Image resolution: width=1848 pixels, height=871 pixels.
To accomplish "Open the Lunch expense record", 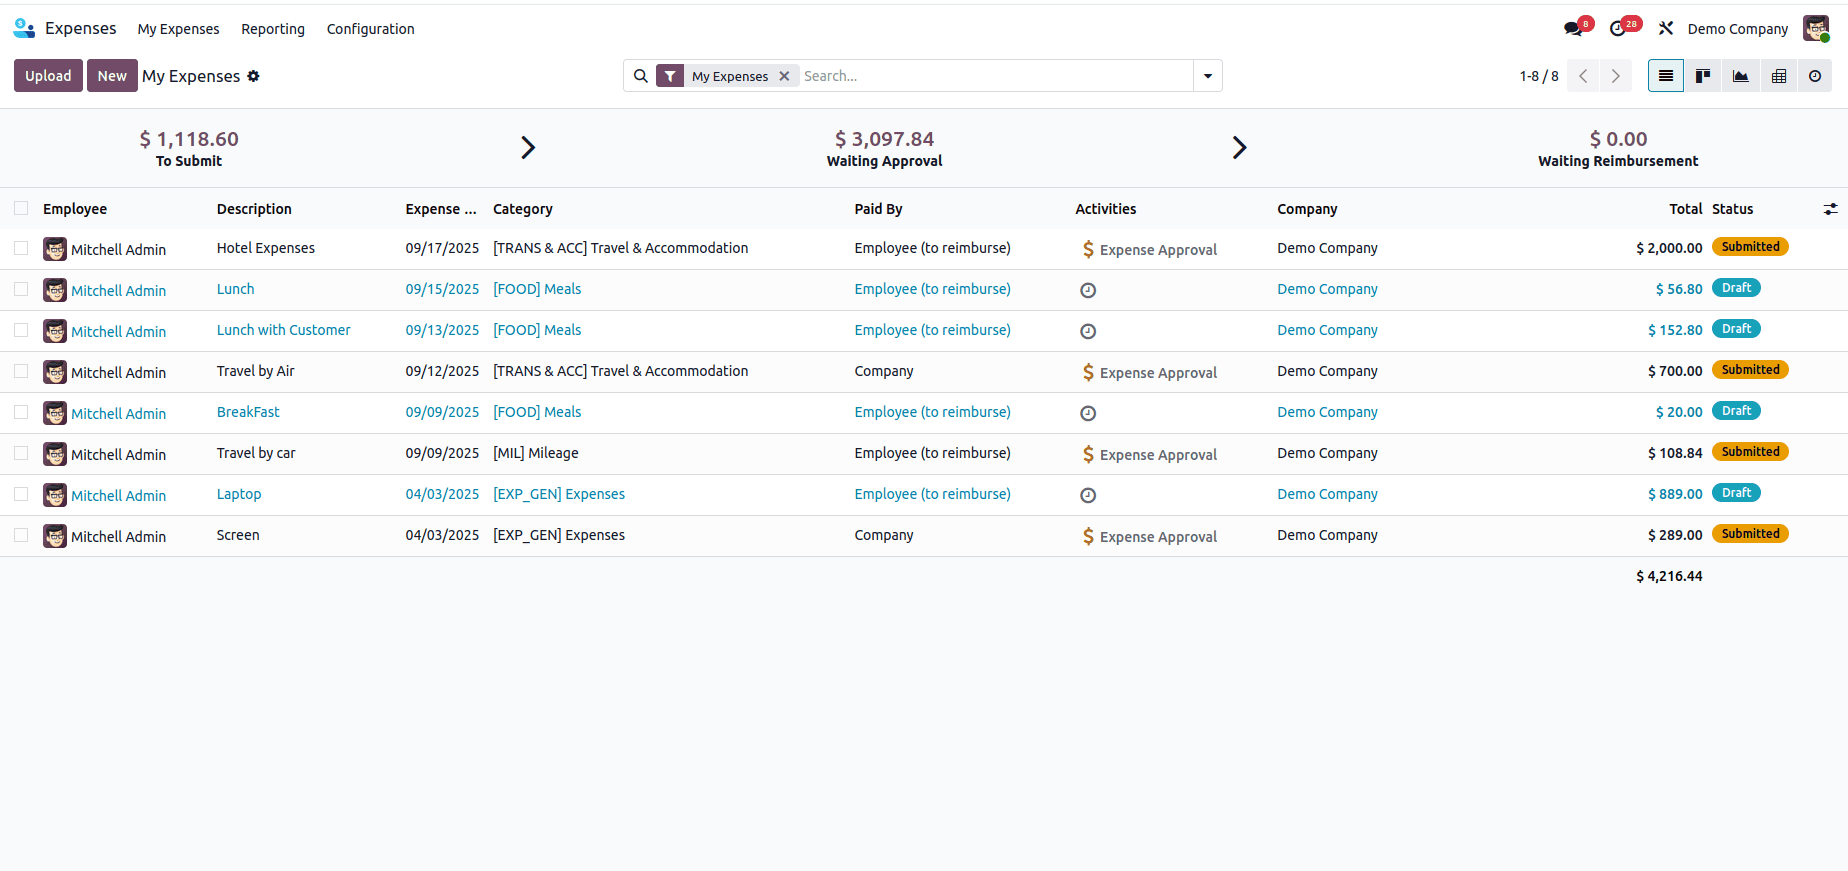I will (x=235, y=289).
